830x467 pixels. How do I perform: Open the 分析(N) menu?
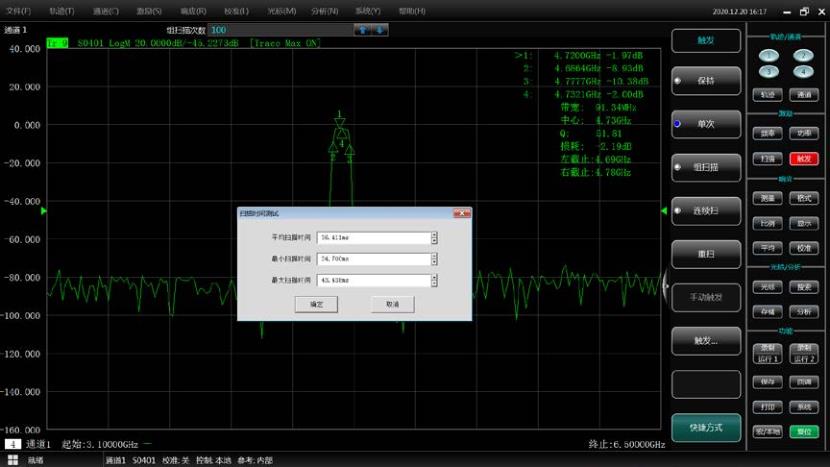point(324,11)
